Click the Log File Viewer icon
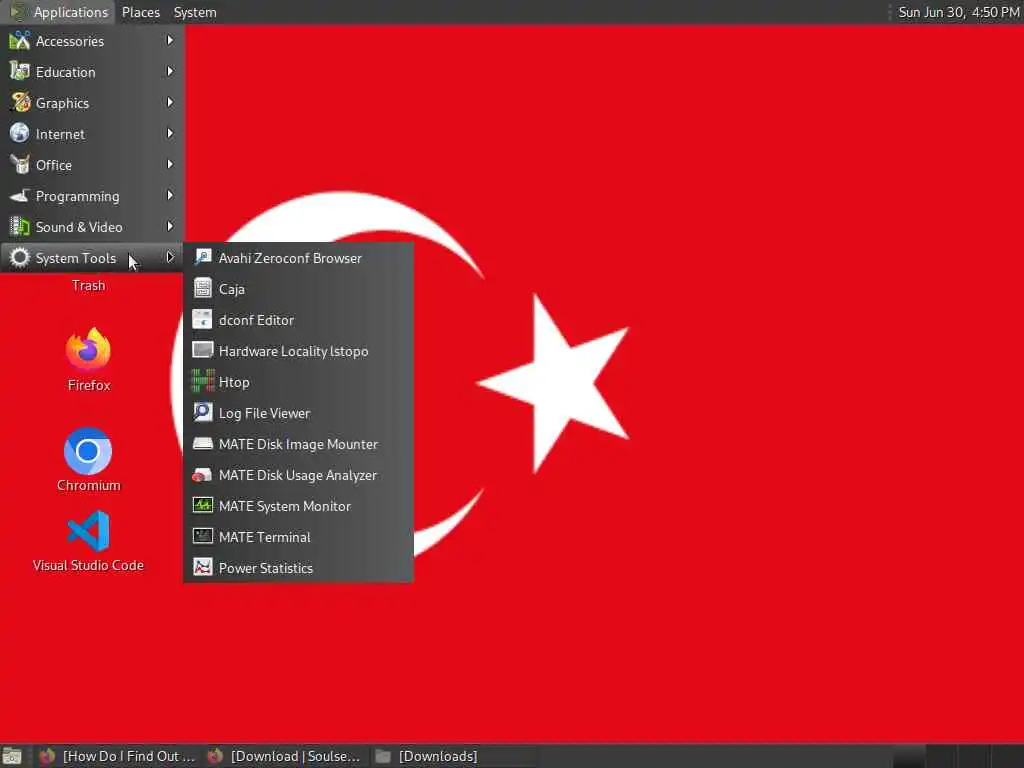The height and width of the screenshot is (768, 1024). 202,413
